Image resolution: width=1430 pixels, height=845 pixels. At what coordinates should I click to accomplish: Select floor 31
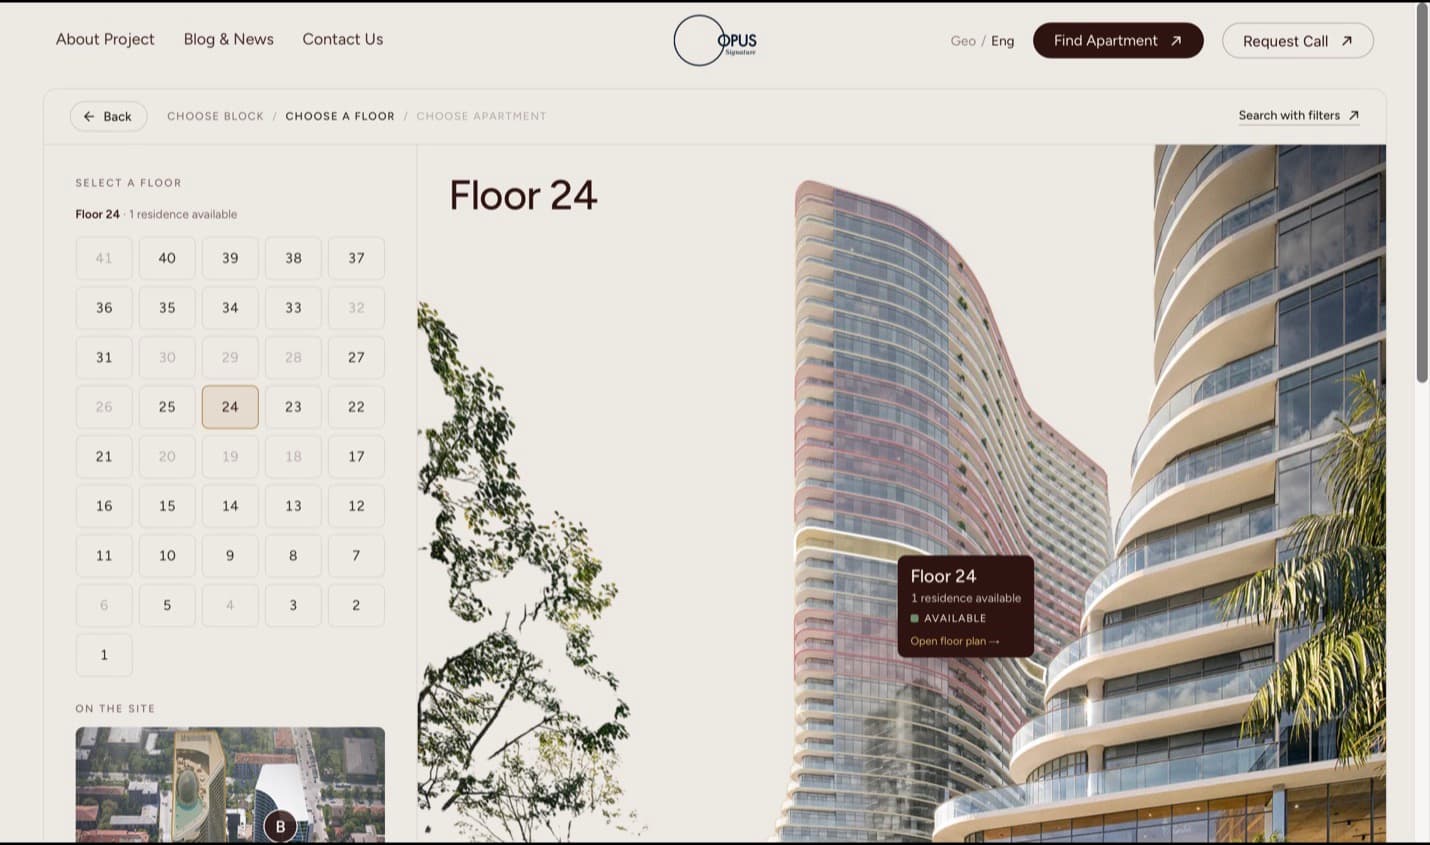(104, 357)
